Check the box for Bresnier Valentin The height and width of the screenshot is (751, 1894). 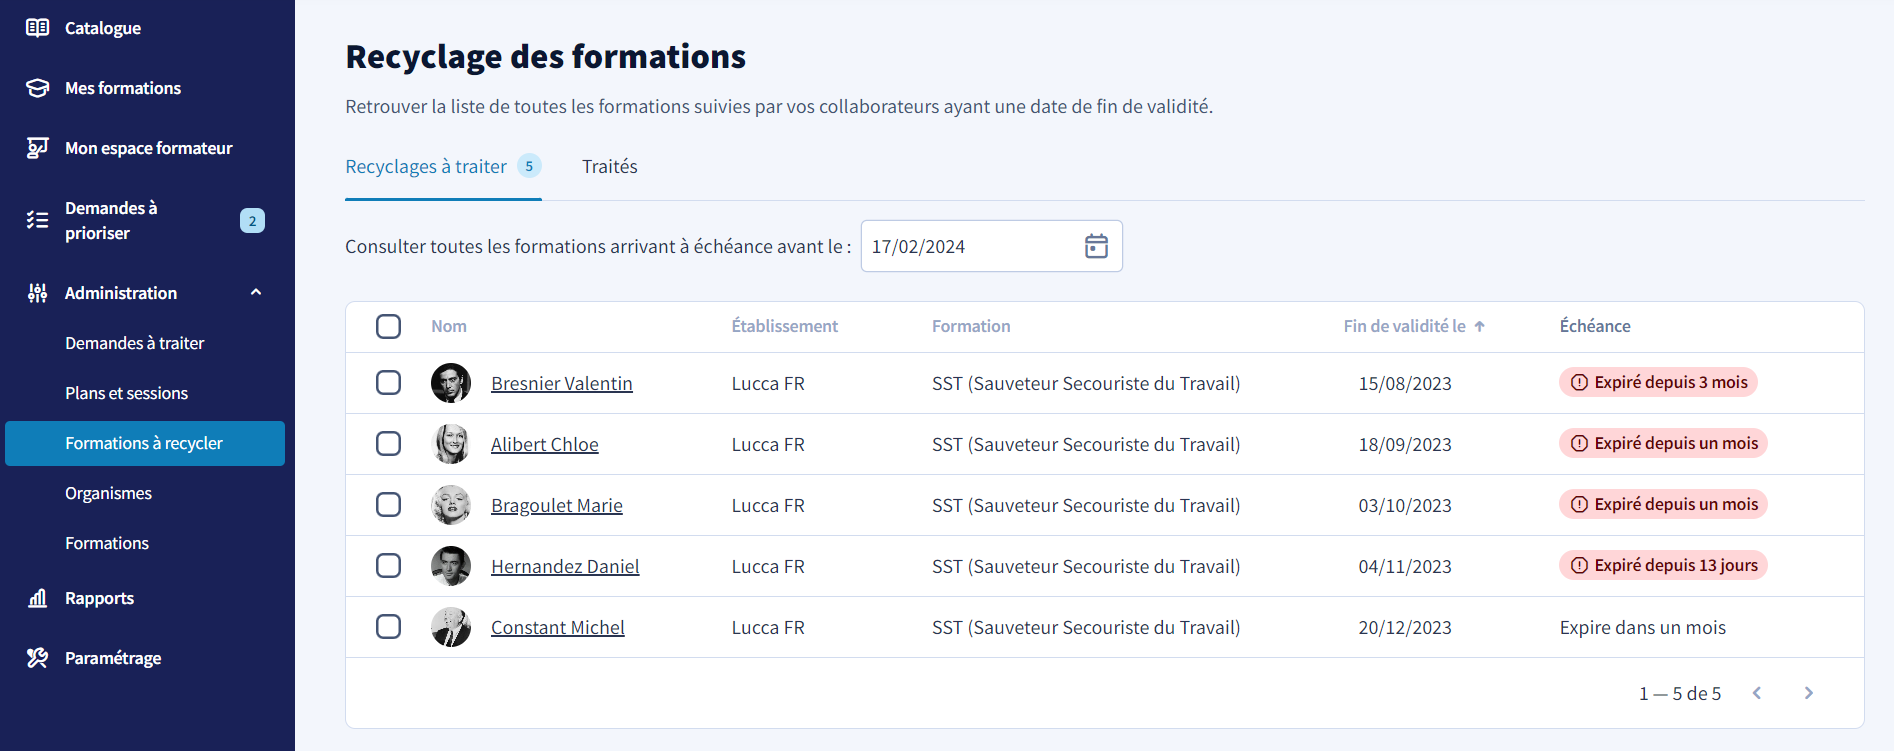coord(388,383)
